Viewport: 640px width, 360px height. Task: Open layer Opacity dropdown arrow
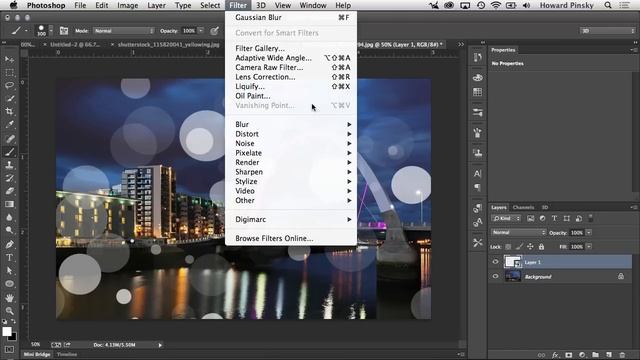[x=589, y=232]
